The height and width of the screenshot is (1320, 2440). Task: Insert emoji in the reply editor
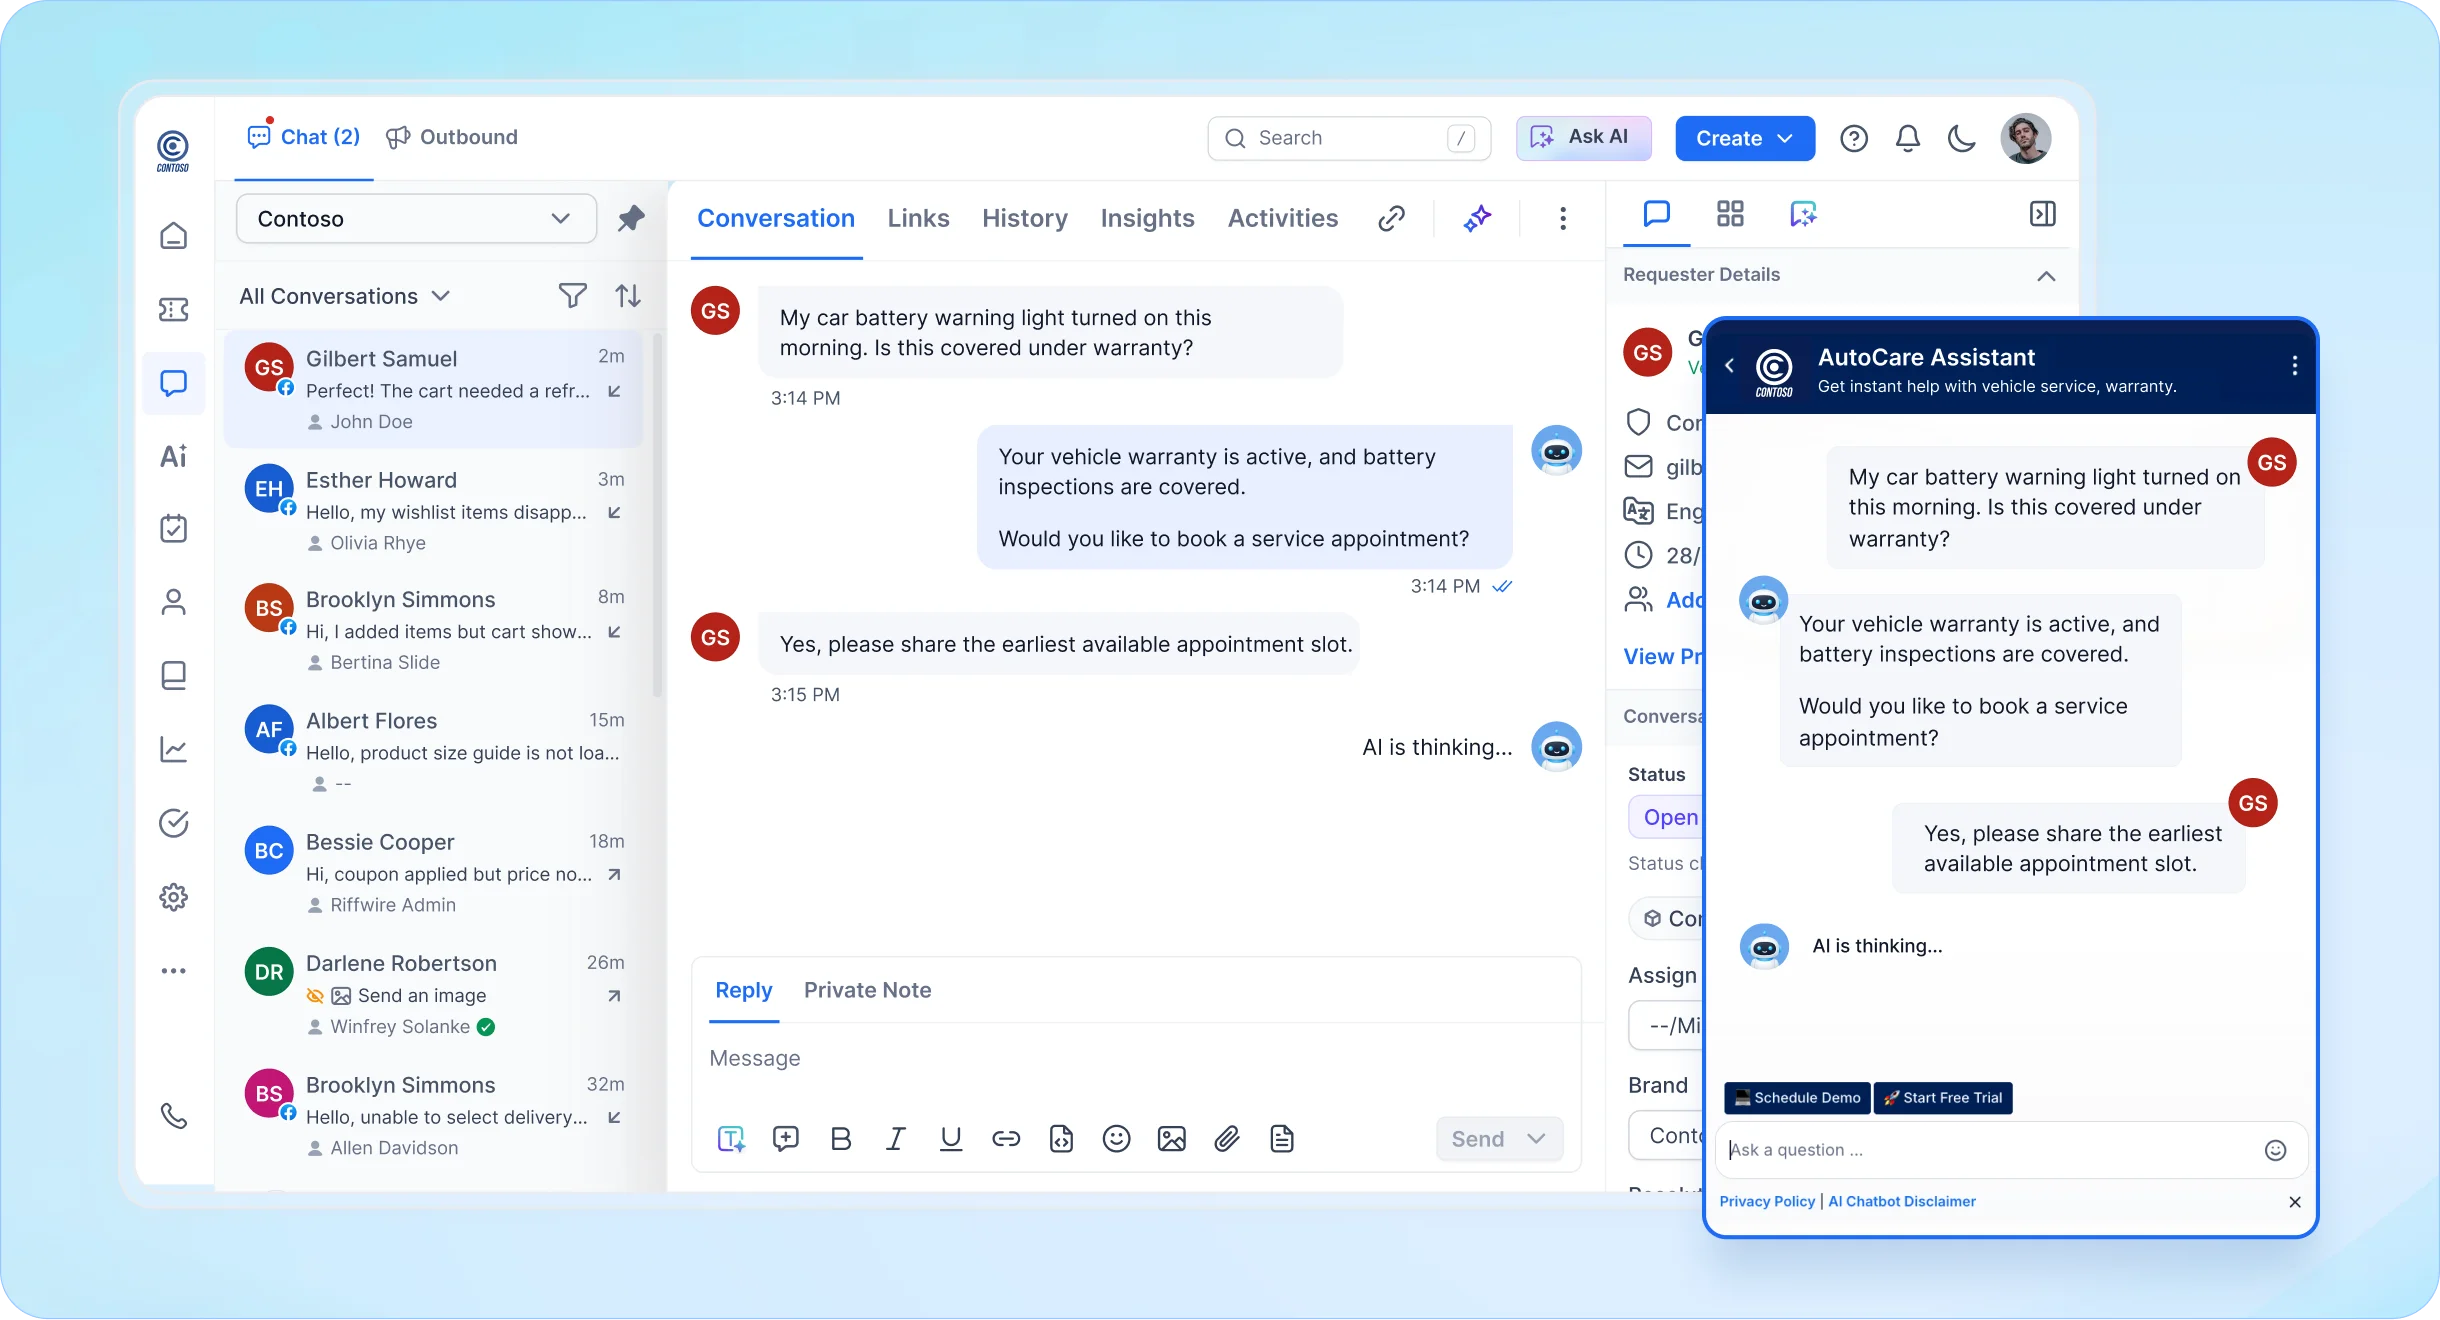coord(1116,1139)
